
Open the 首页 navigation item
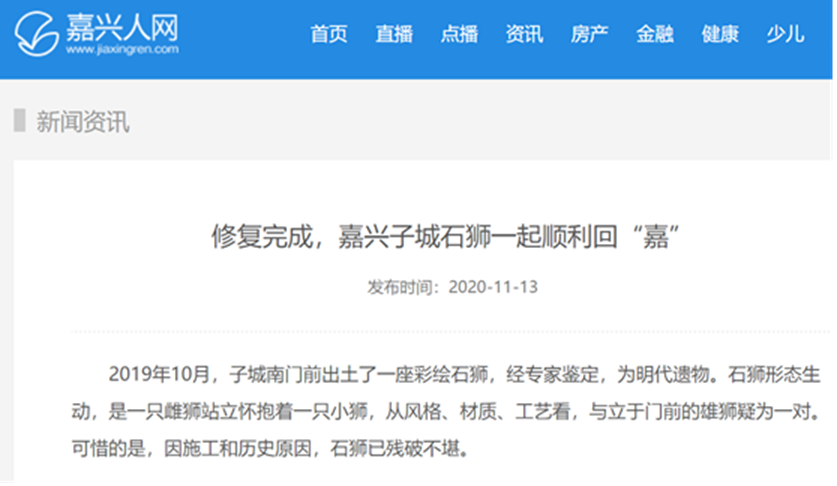pyautogui.click(x=329, y=34)
